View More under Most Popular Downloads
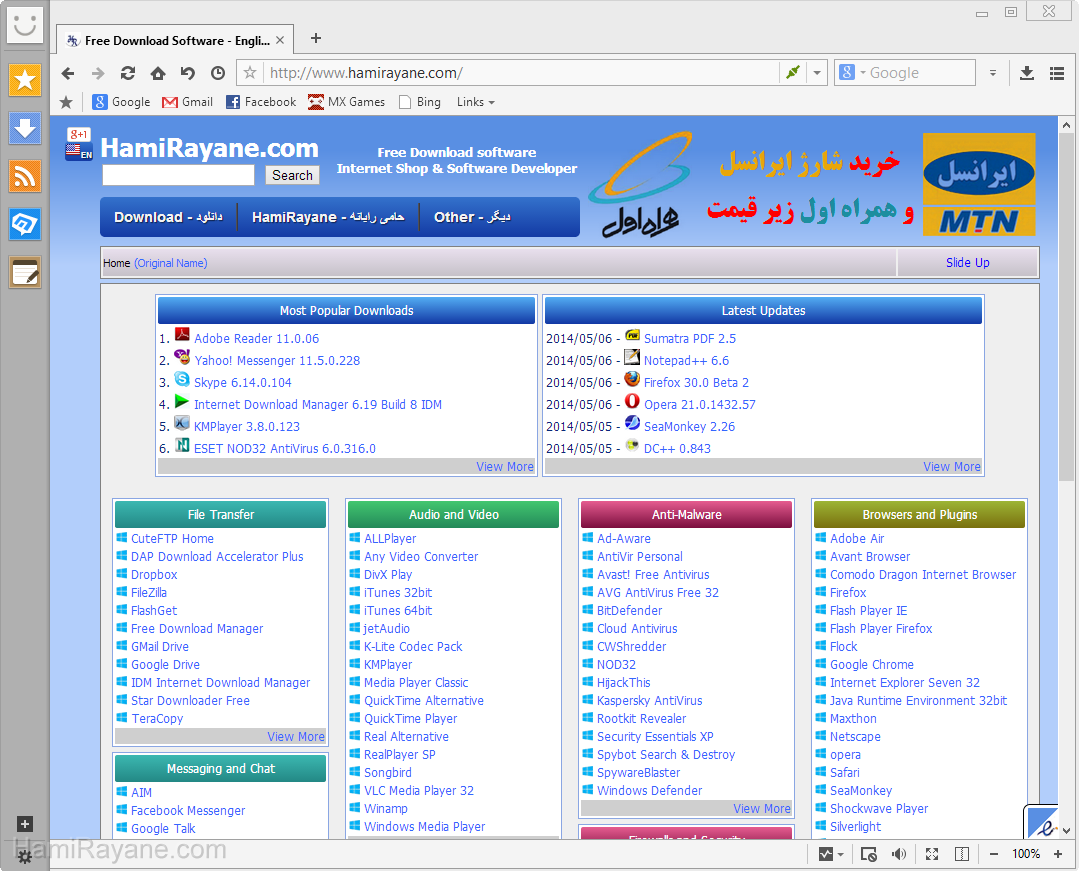Screen dimensions: 1079x871 point(504,466)
